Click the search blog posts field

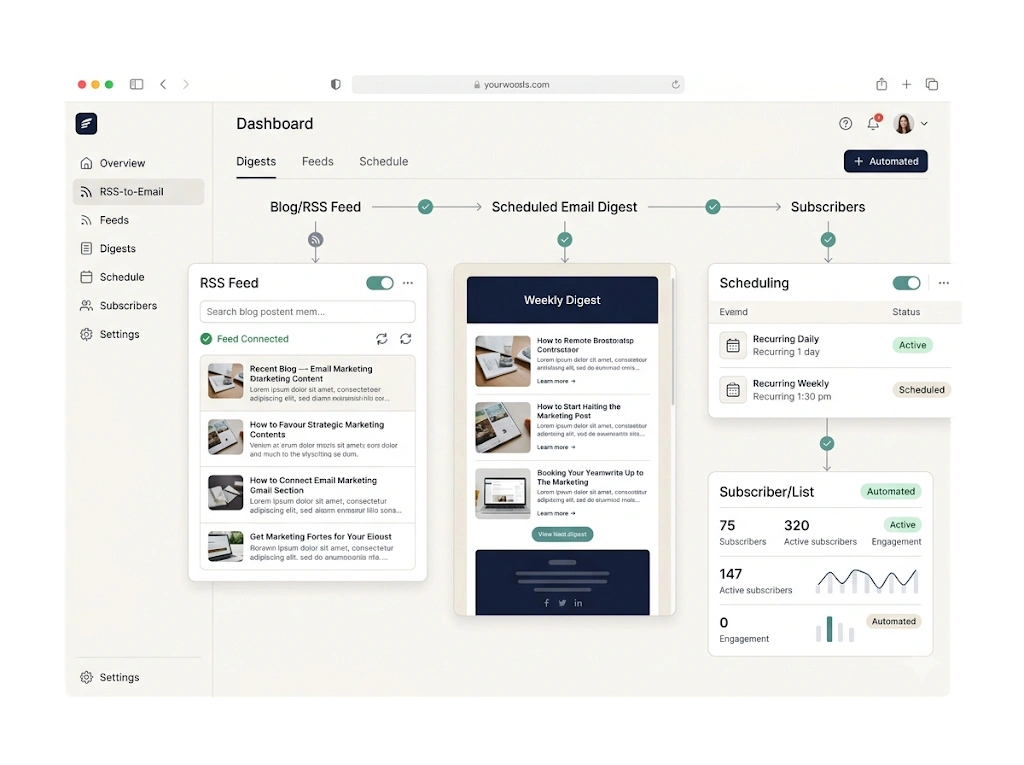click(308, 312)
